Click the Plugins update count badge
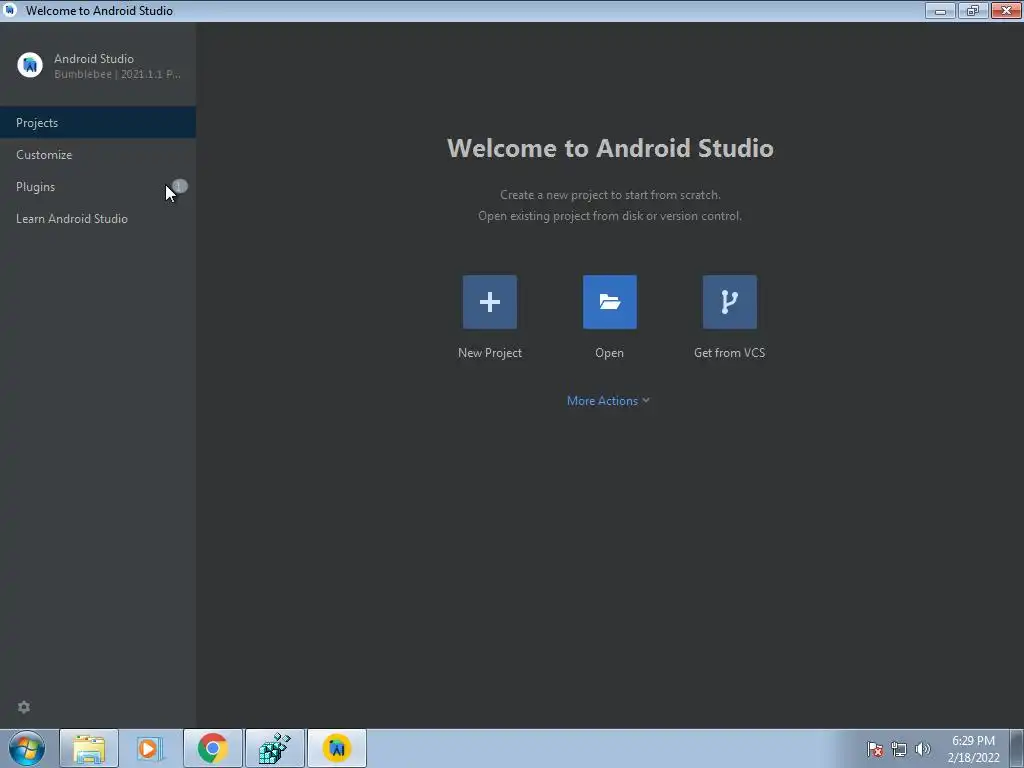This screenshot has width=1024, height=768. 180,187
